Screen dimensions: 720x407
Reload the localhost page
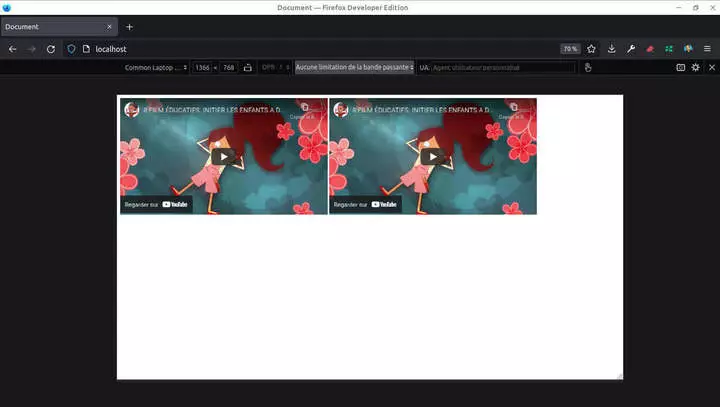pos(51,49)
